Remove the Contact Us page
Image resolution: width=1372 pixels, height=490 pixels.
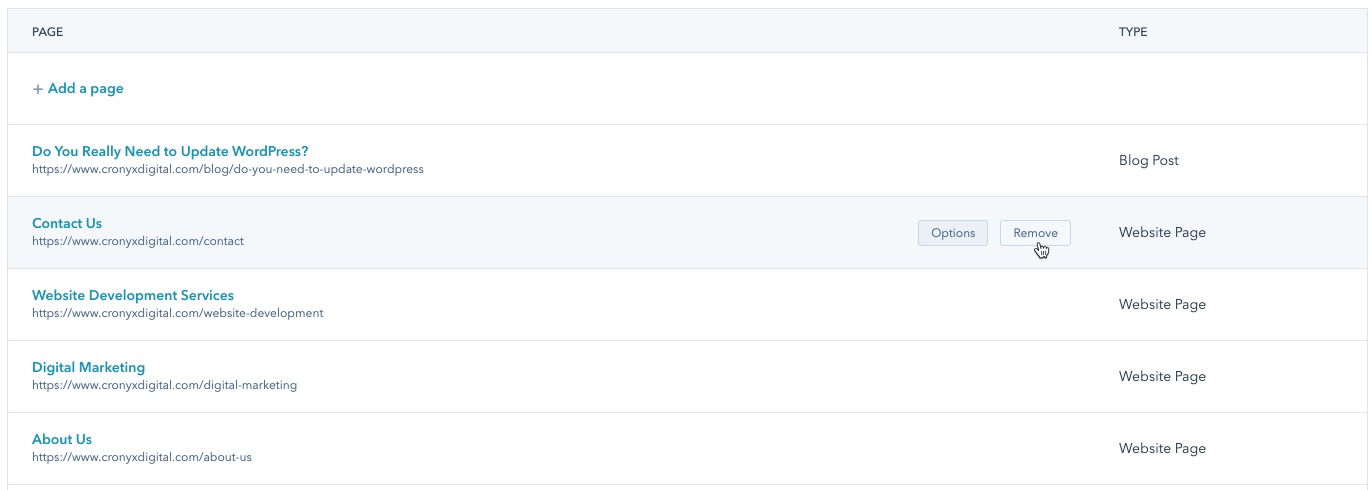1035,233
